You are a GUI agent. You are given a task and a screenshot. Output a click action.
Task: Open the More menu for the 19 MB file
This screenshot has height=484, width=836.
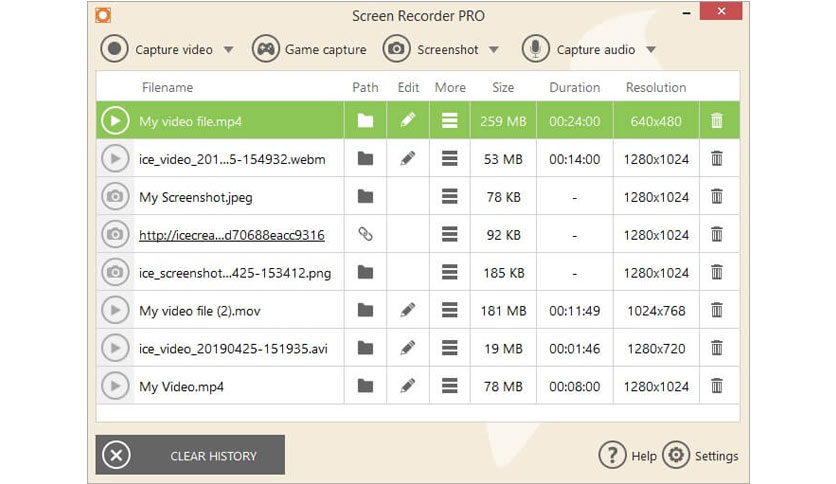[x=449, y=348]
